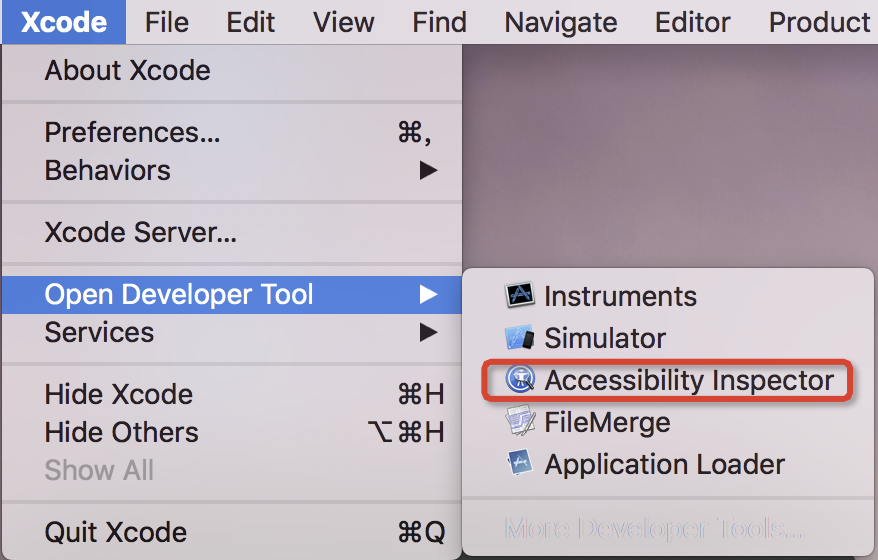Open Preferences from the Xcode menu
878x560 pixels.
(133, 132)
